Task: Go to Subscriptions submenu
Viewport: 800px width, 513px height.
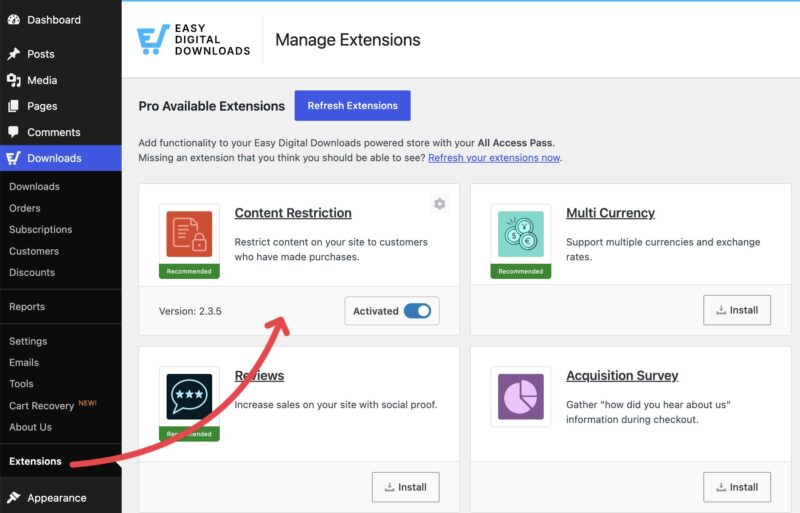Action: tap(40, 230)
